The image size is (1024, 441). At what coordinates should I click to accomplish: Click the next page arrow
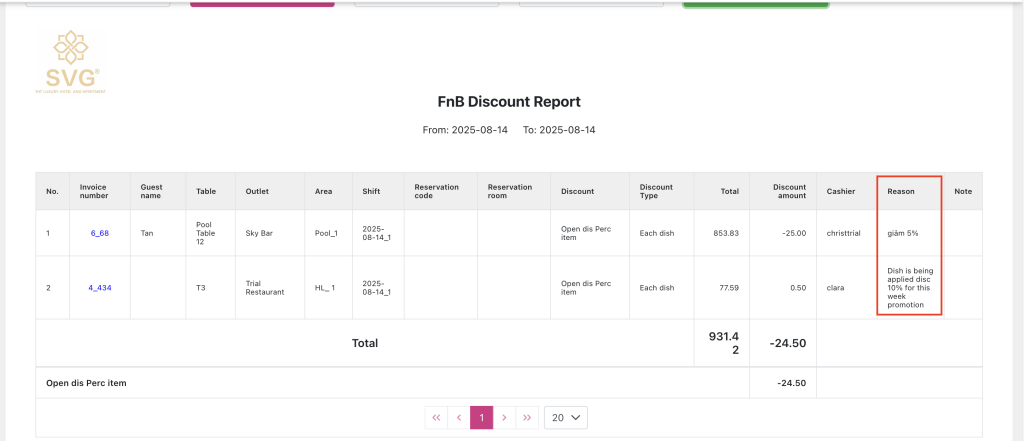(x=505, y=417)
